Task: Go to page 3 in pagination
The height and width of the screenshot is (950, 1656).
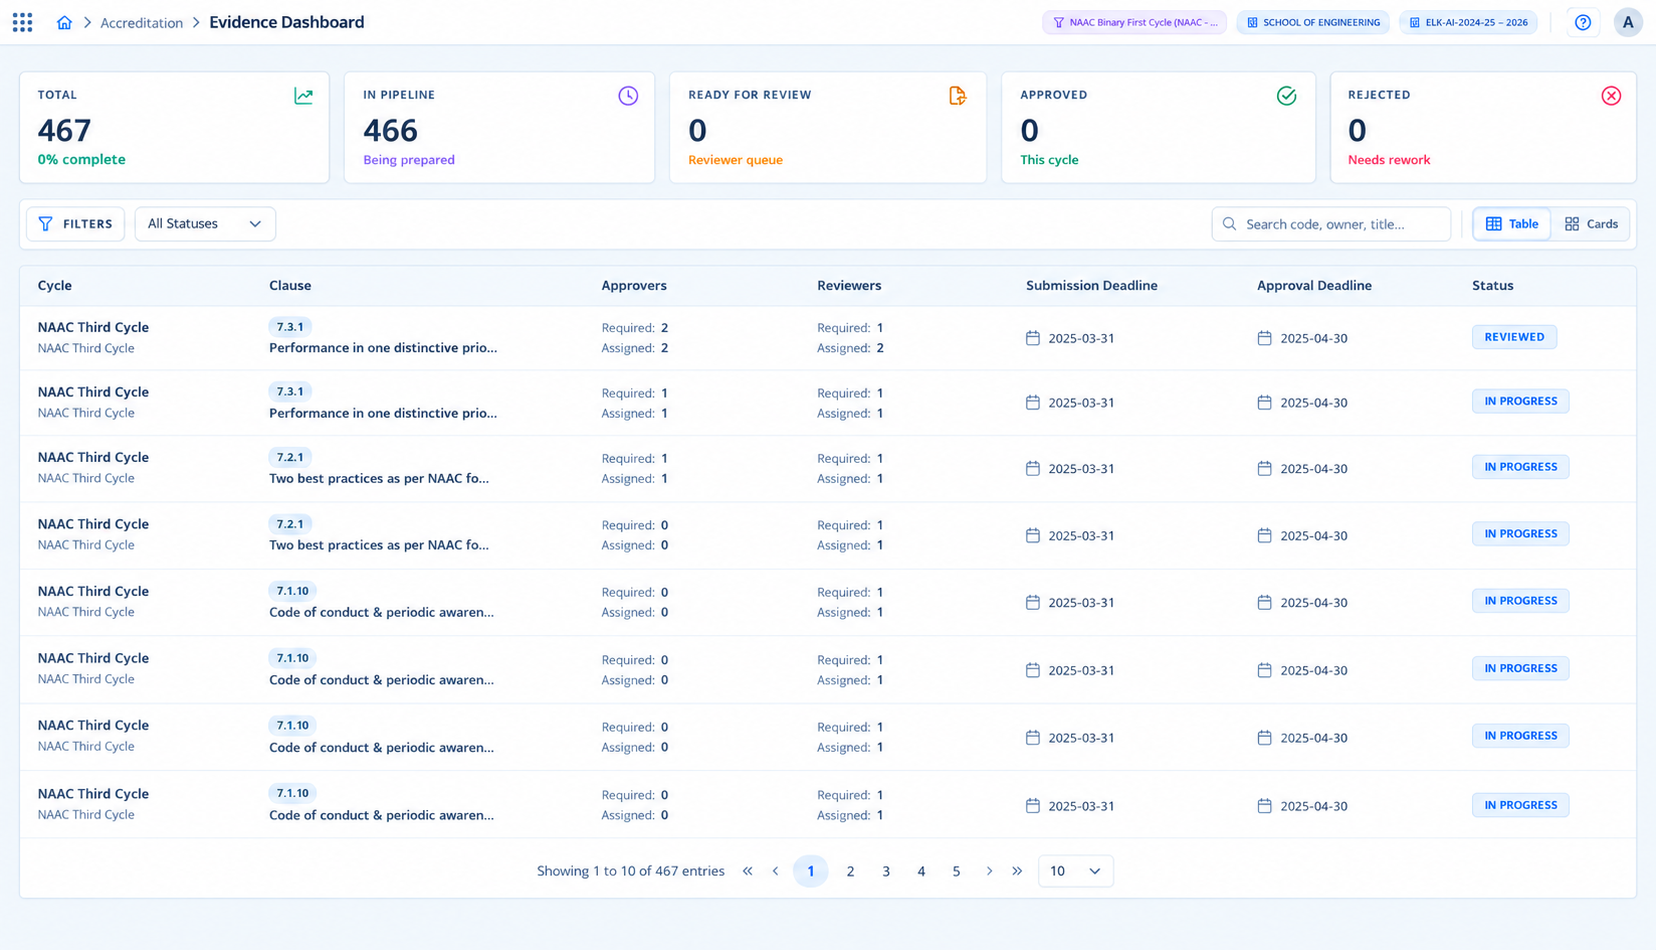Action: 886,871
